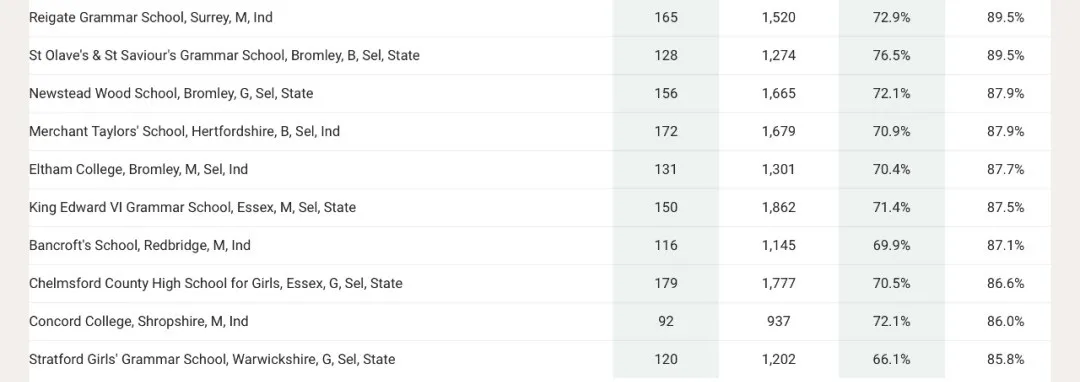Image resolution: width=1080 pixels, height=382 pixels.
Task: Click St Olave's & St Saviour's Grammar School name
Action: coord(224,56)
